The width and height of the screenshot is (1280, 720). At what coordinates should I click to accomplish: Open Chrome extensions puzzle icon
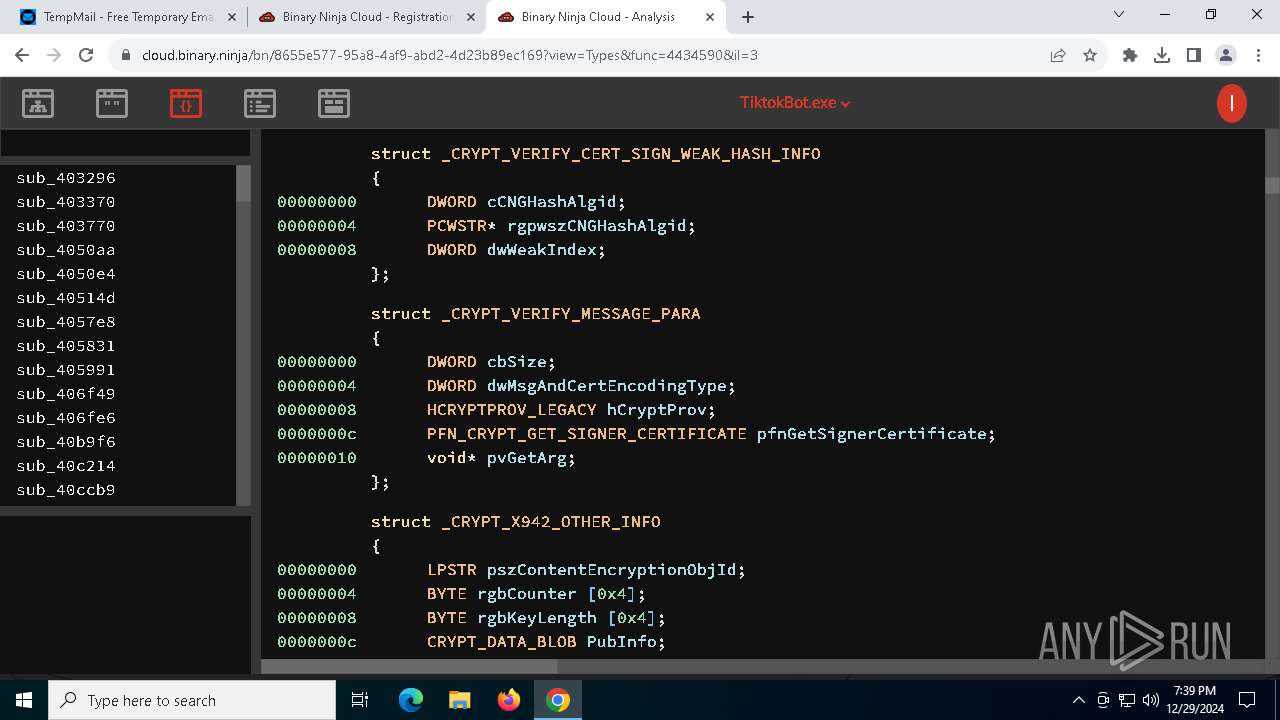[1130, 56]
